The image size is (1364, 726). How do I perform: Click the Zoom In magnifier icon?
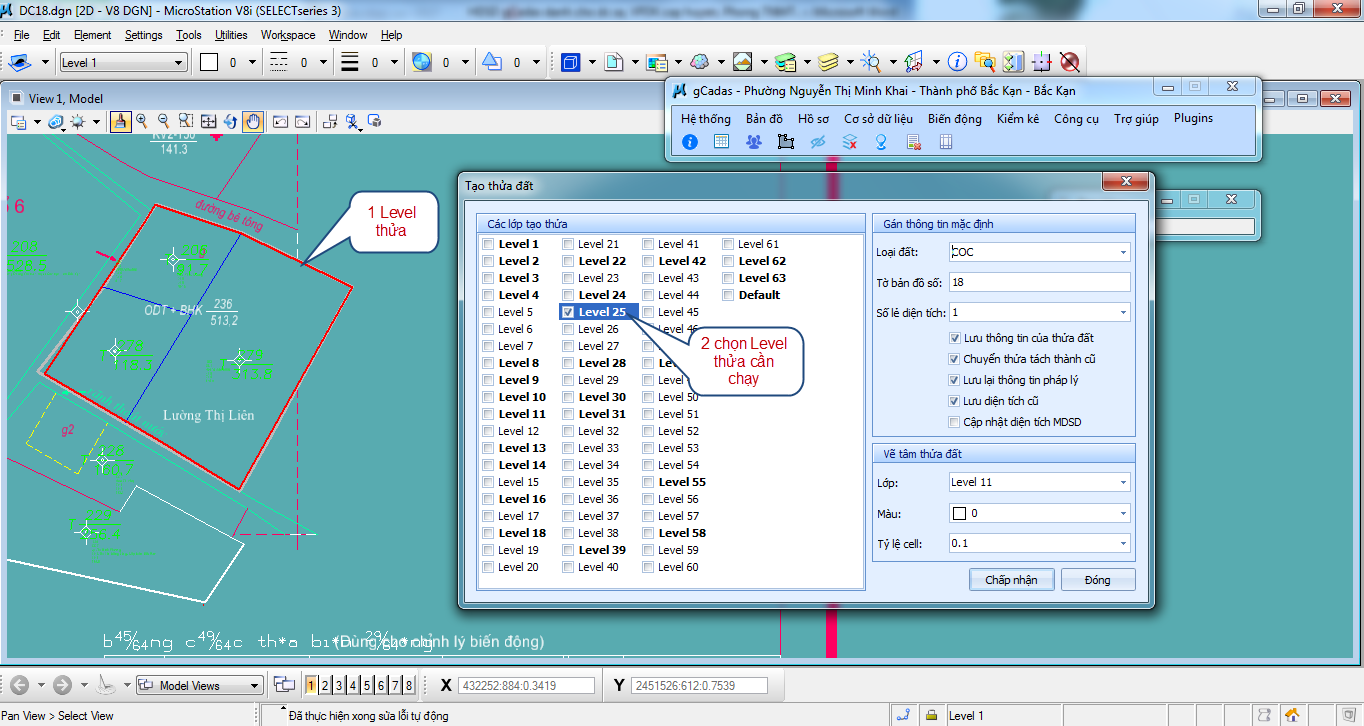point(142,122)
